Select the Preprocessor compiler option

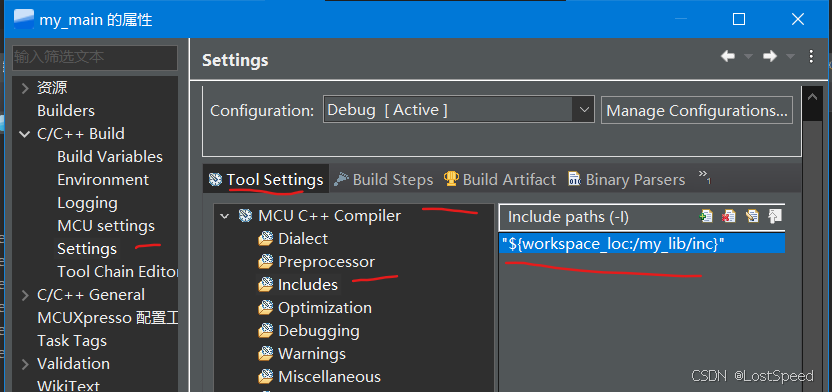pos(326,262)
